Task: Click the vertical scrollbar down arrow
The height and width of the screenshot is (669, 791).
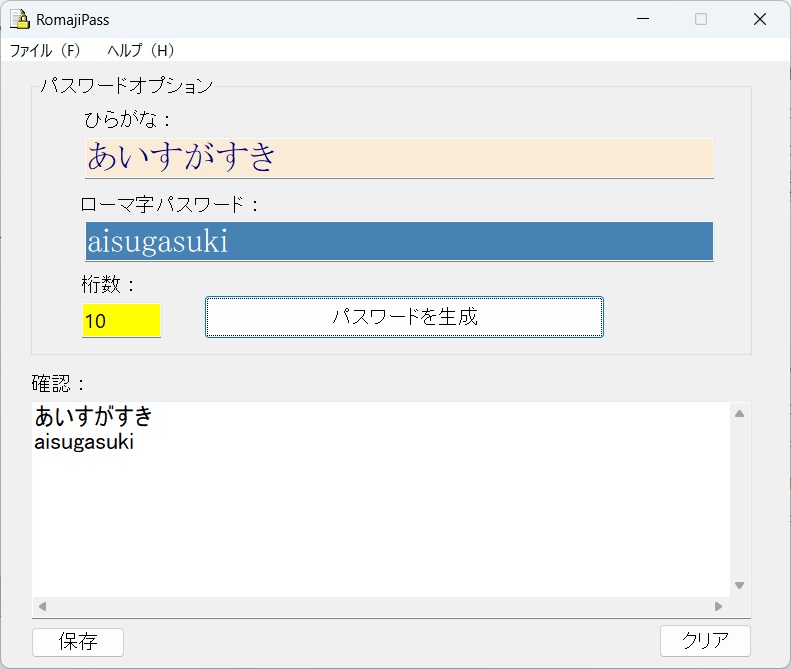Action: pos(740,586)
